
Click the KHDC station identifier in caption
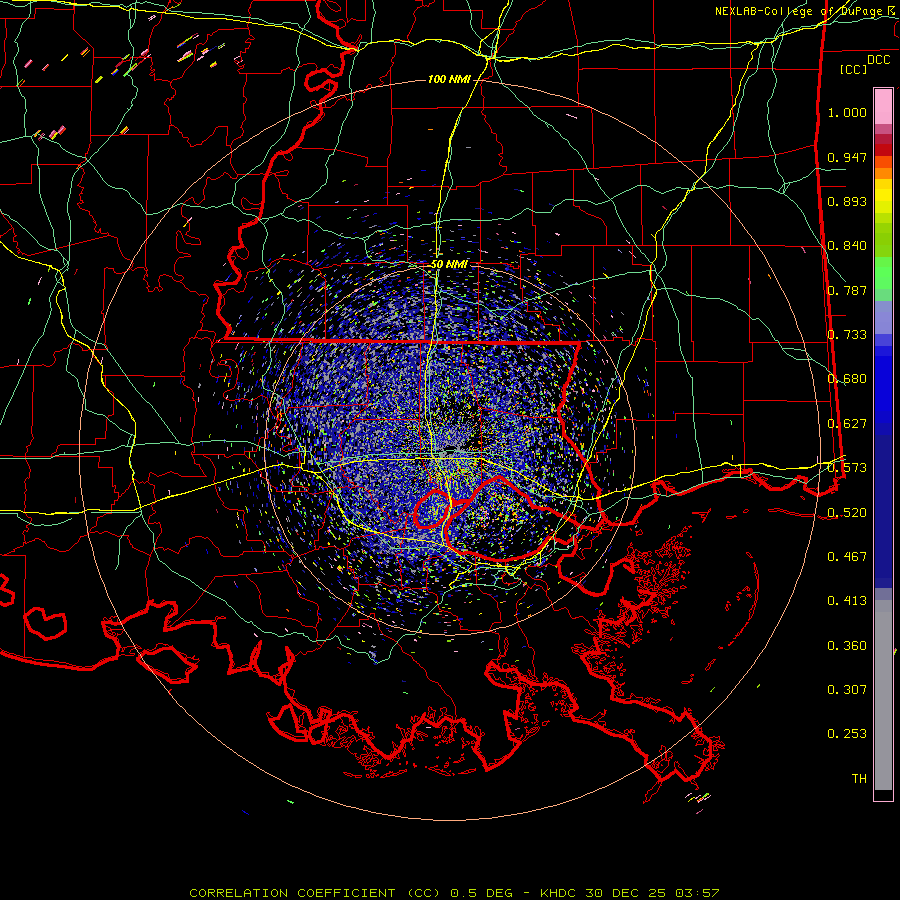[x=560, y=893]
